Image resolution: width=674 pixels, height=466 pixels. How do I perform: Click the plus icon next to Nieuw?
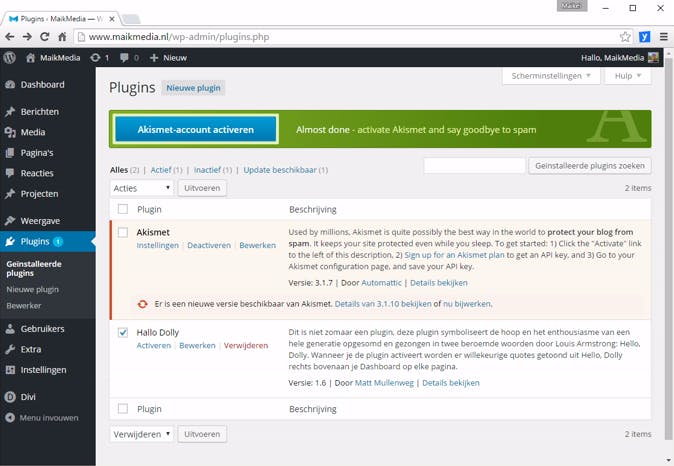154,58
